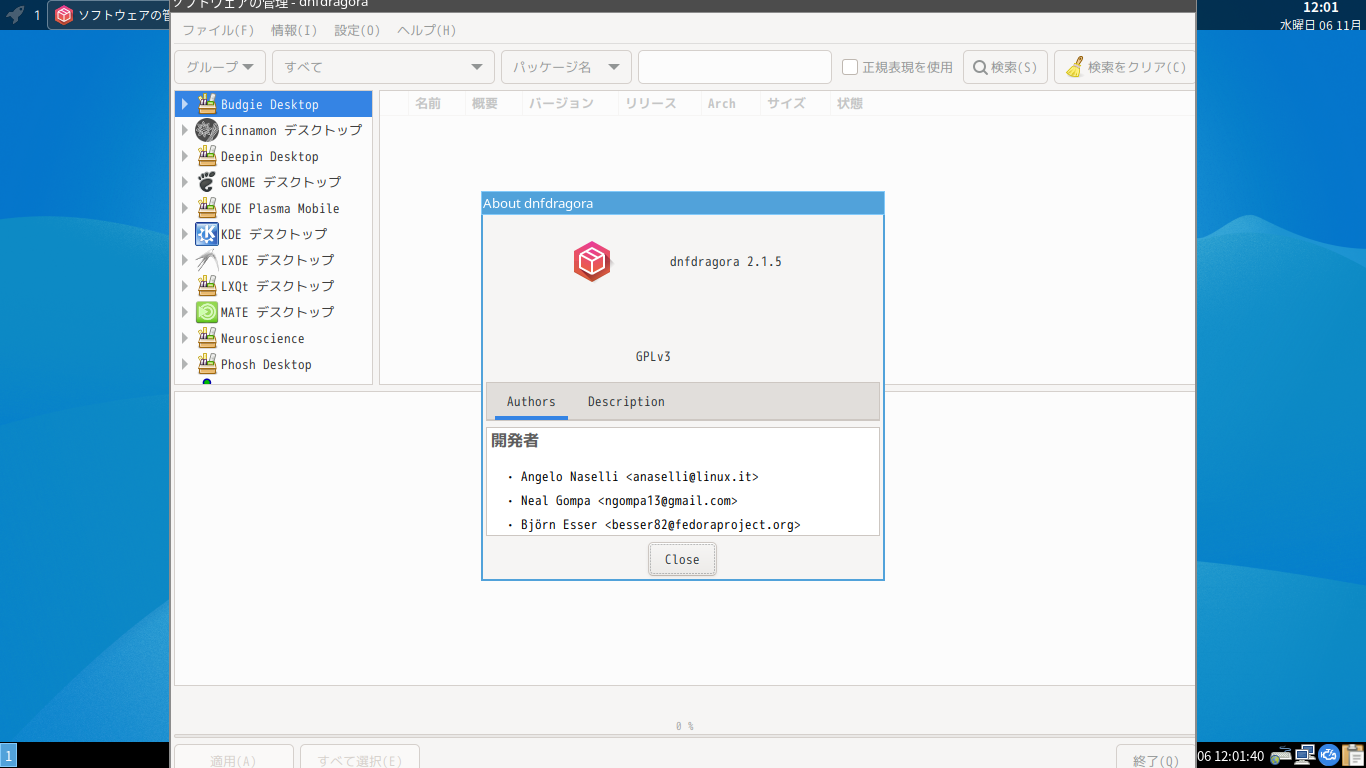Switch to the Description tab
Image resolution: width=1366 pixels, height=768 pixels.
click(x=626, y=401)
